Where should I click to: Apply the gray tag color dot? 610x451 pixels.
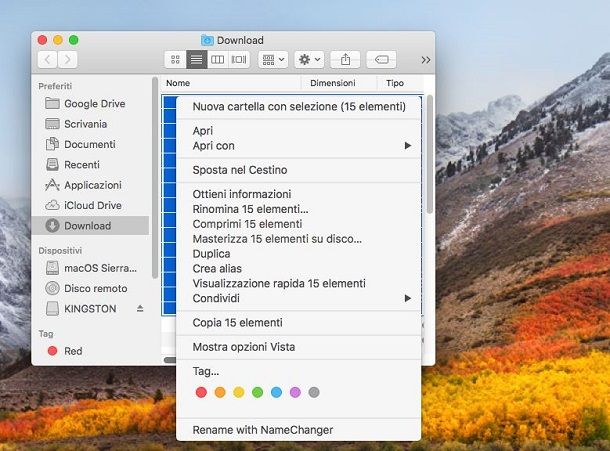pyautogui.click(x=314, y=392)
